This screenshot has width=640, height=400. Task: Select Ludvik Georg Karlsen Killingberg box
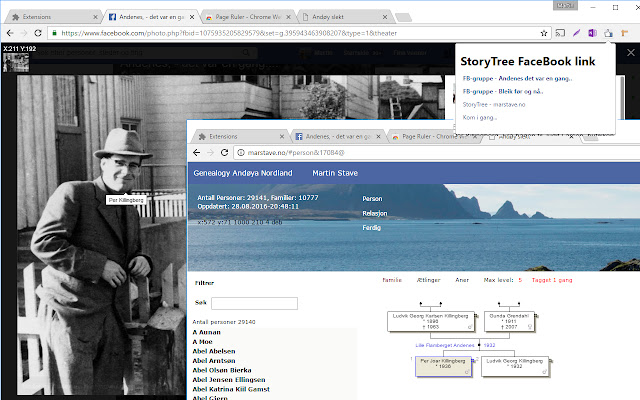(x=431, y=321)
